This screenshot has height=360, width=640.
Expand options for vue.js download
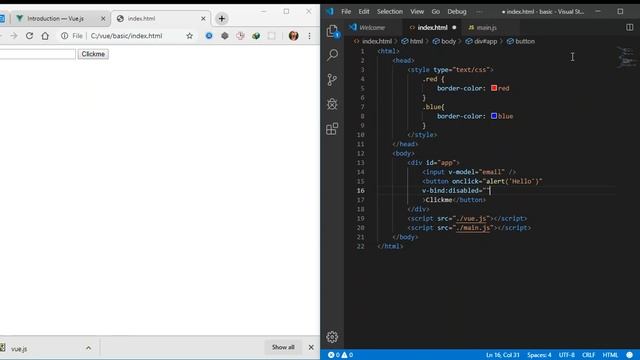89,348
